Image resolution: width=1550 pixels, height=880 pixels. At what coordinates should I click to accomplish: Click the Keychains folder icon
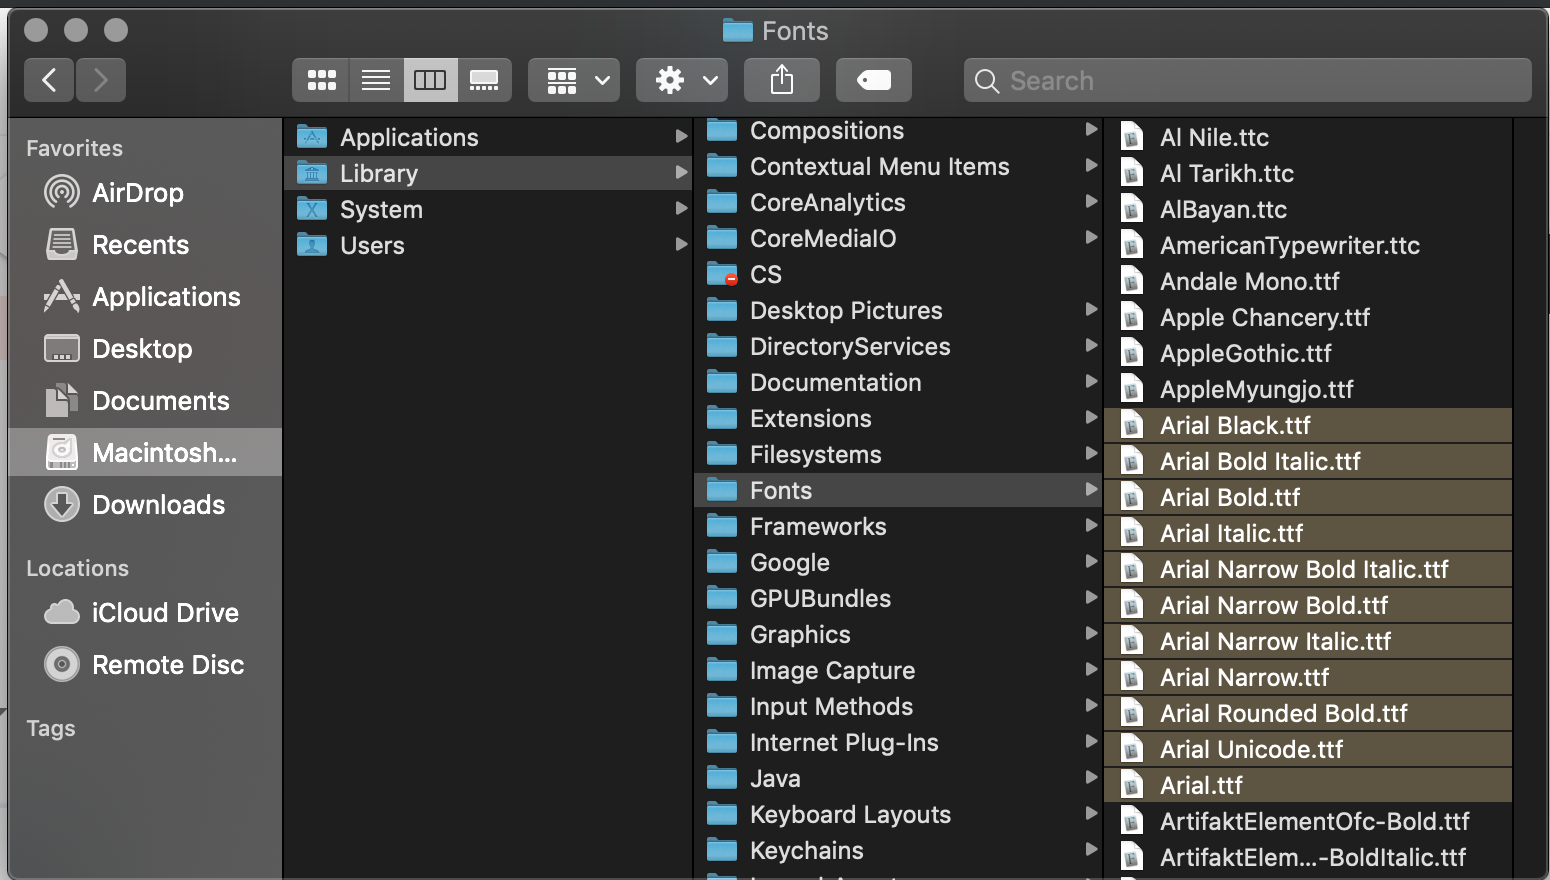tap(722, 850)
